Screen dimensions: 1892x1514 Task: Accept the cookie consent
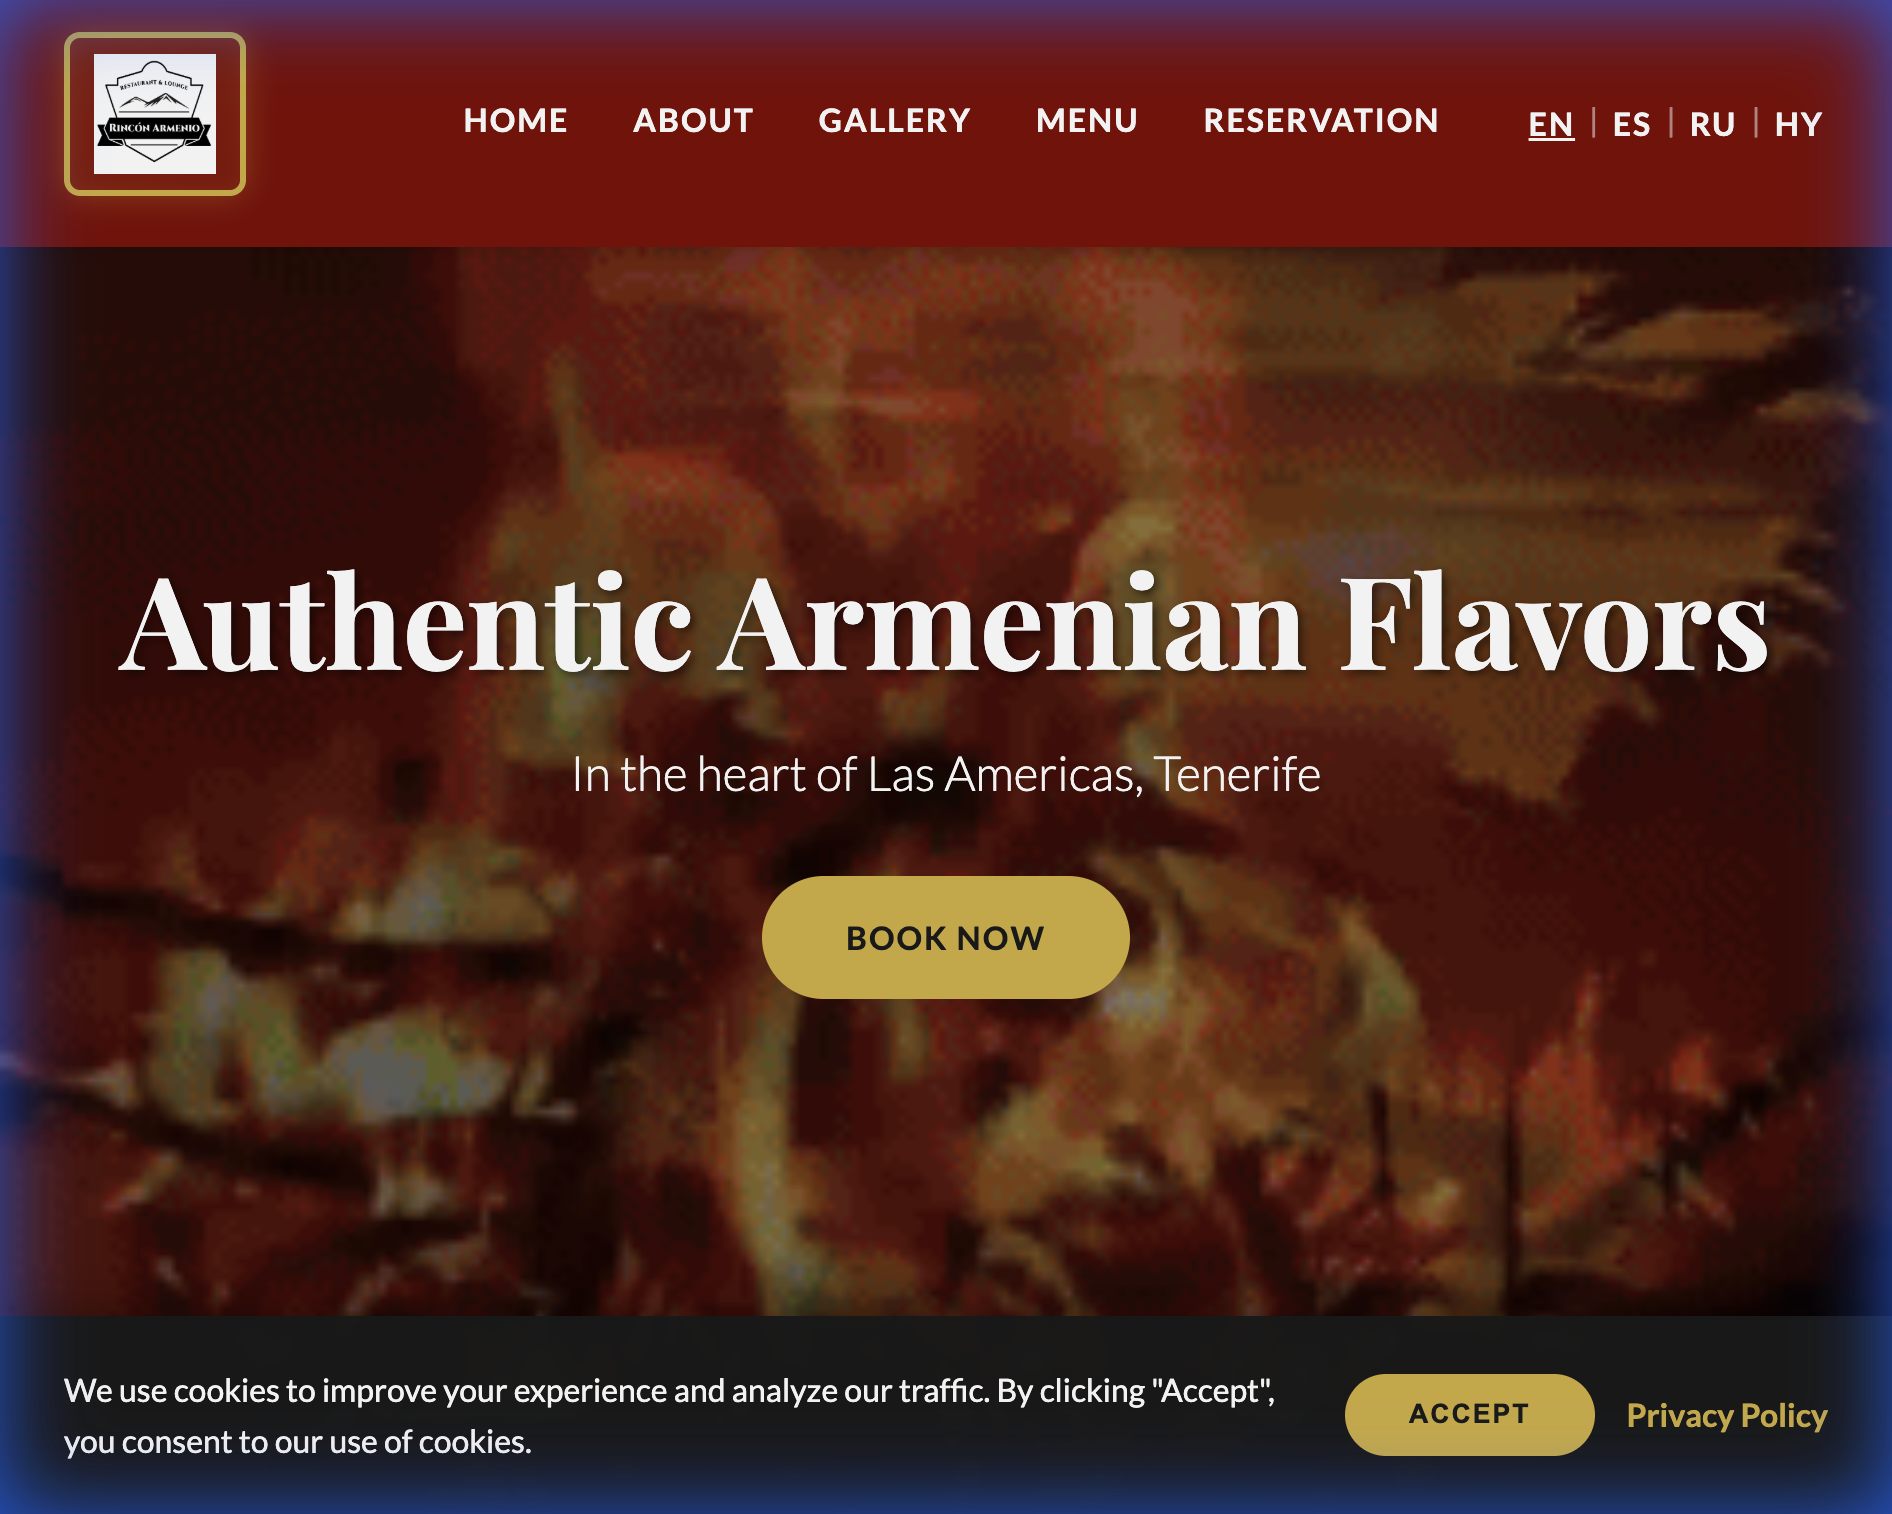(1469, 1414)
